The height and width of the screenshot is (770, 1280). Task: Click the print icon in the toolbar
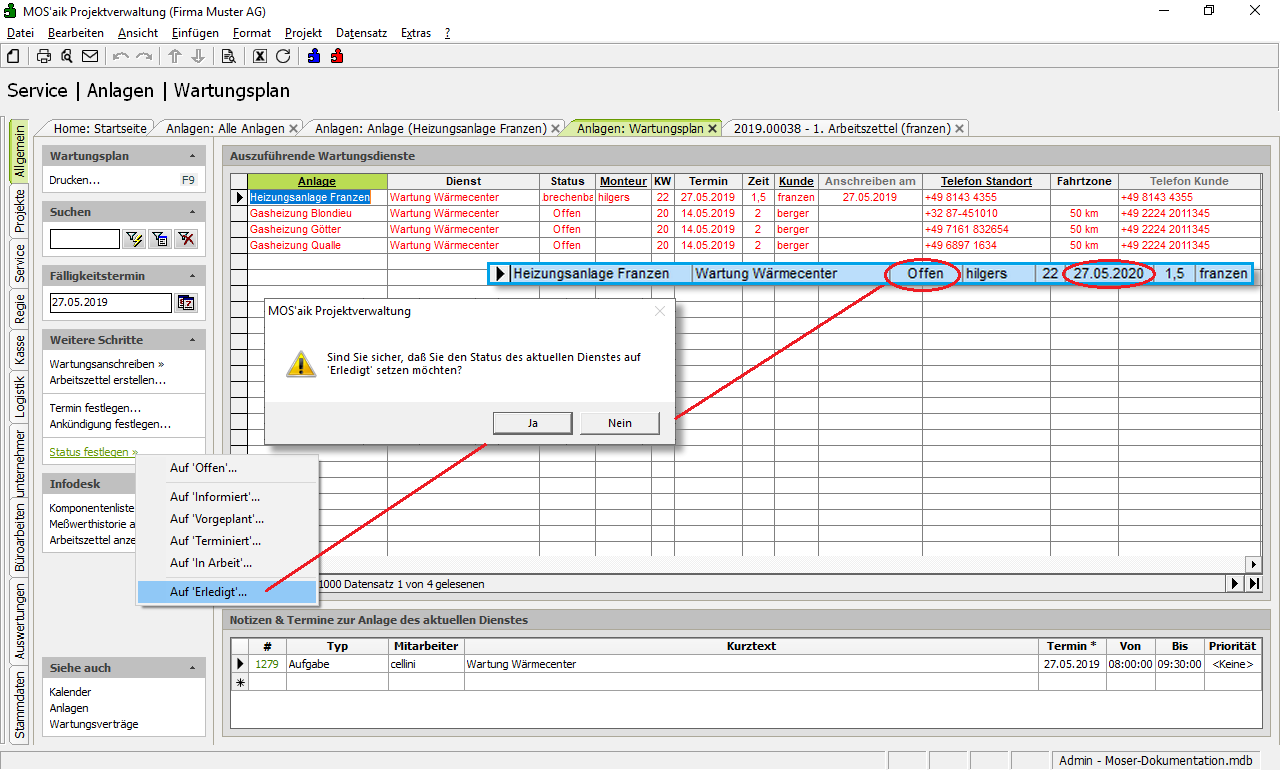click(44, 56)
